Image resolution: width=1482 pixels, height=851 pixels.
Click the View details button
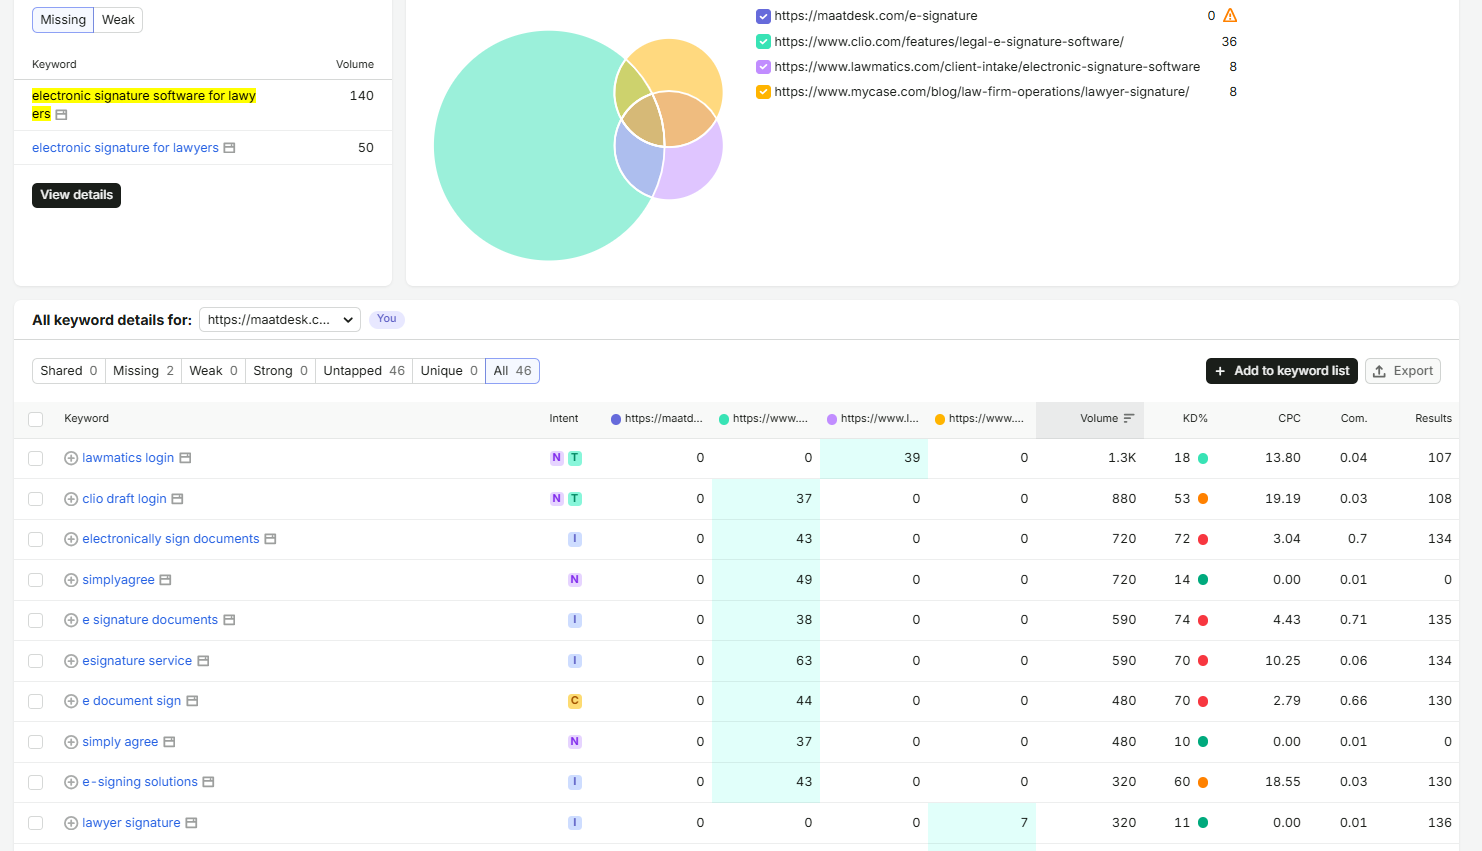[76, 195]
